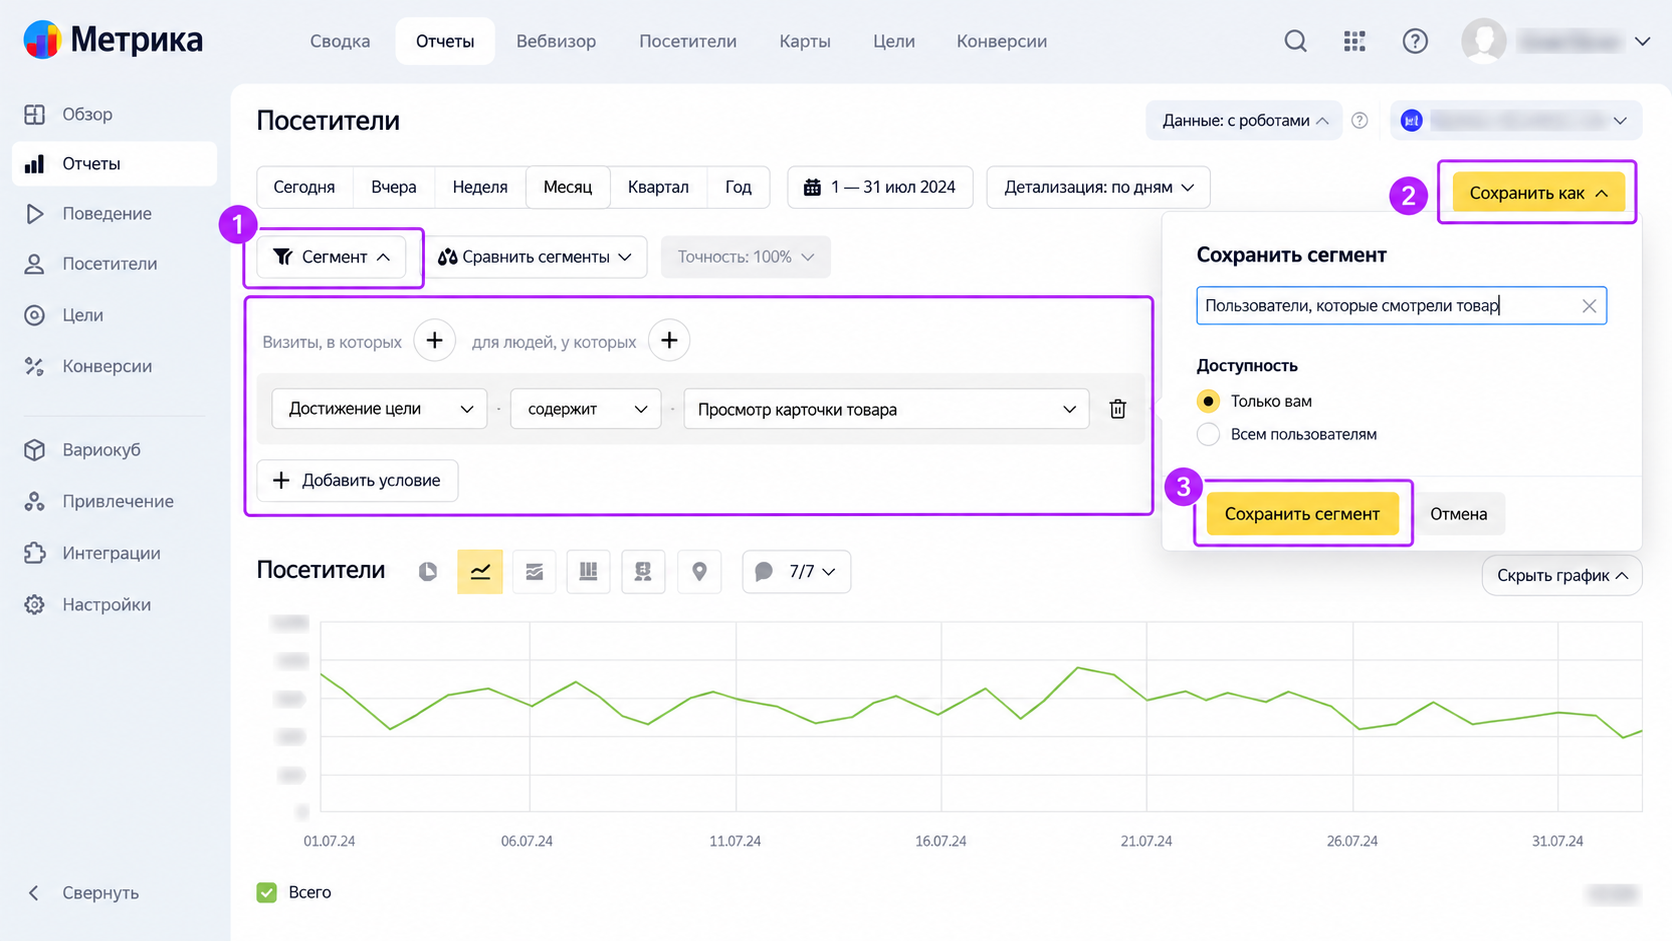The width and height of the screenshot is (1672, 941).
Task: Open the Достижение цели dropdown
Action: [x=380, y=409]
